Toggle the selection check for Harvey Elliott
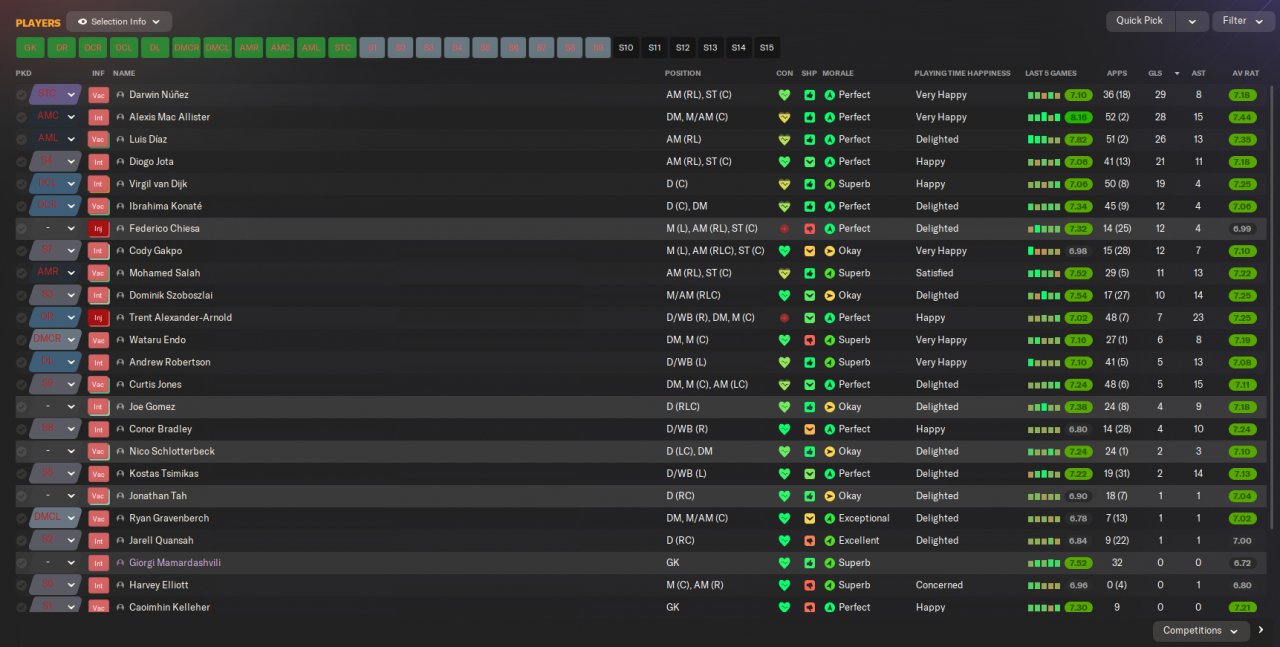Screen dimensions: 1280x647 click(21, 585)
